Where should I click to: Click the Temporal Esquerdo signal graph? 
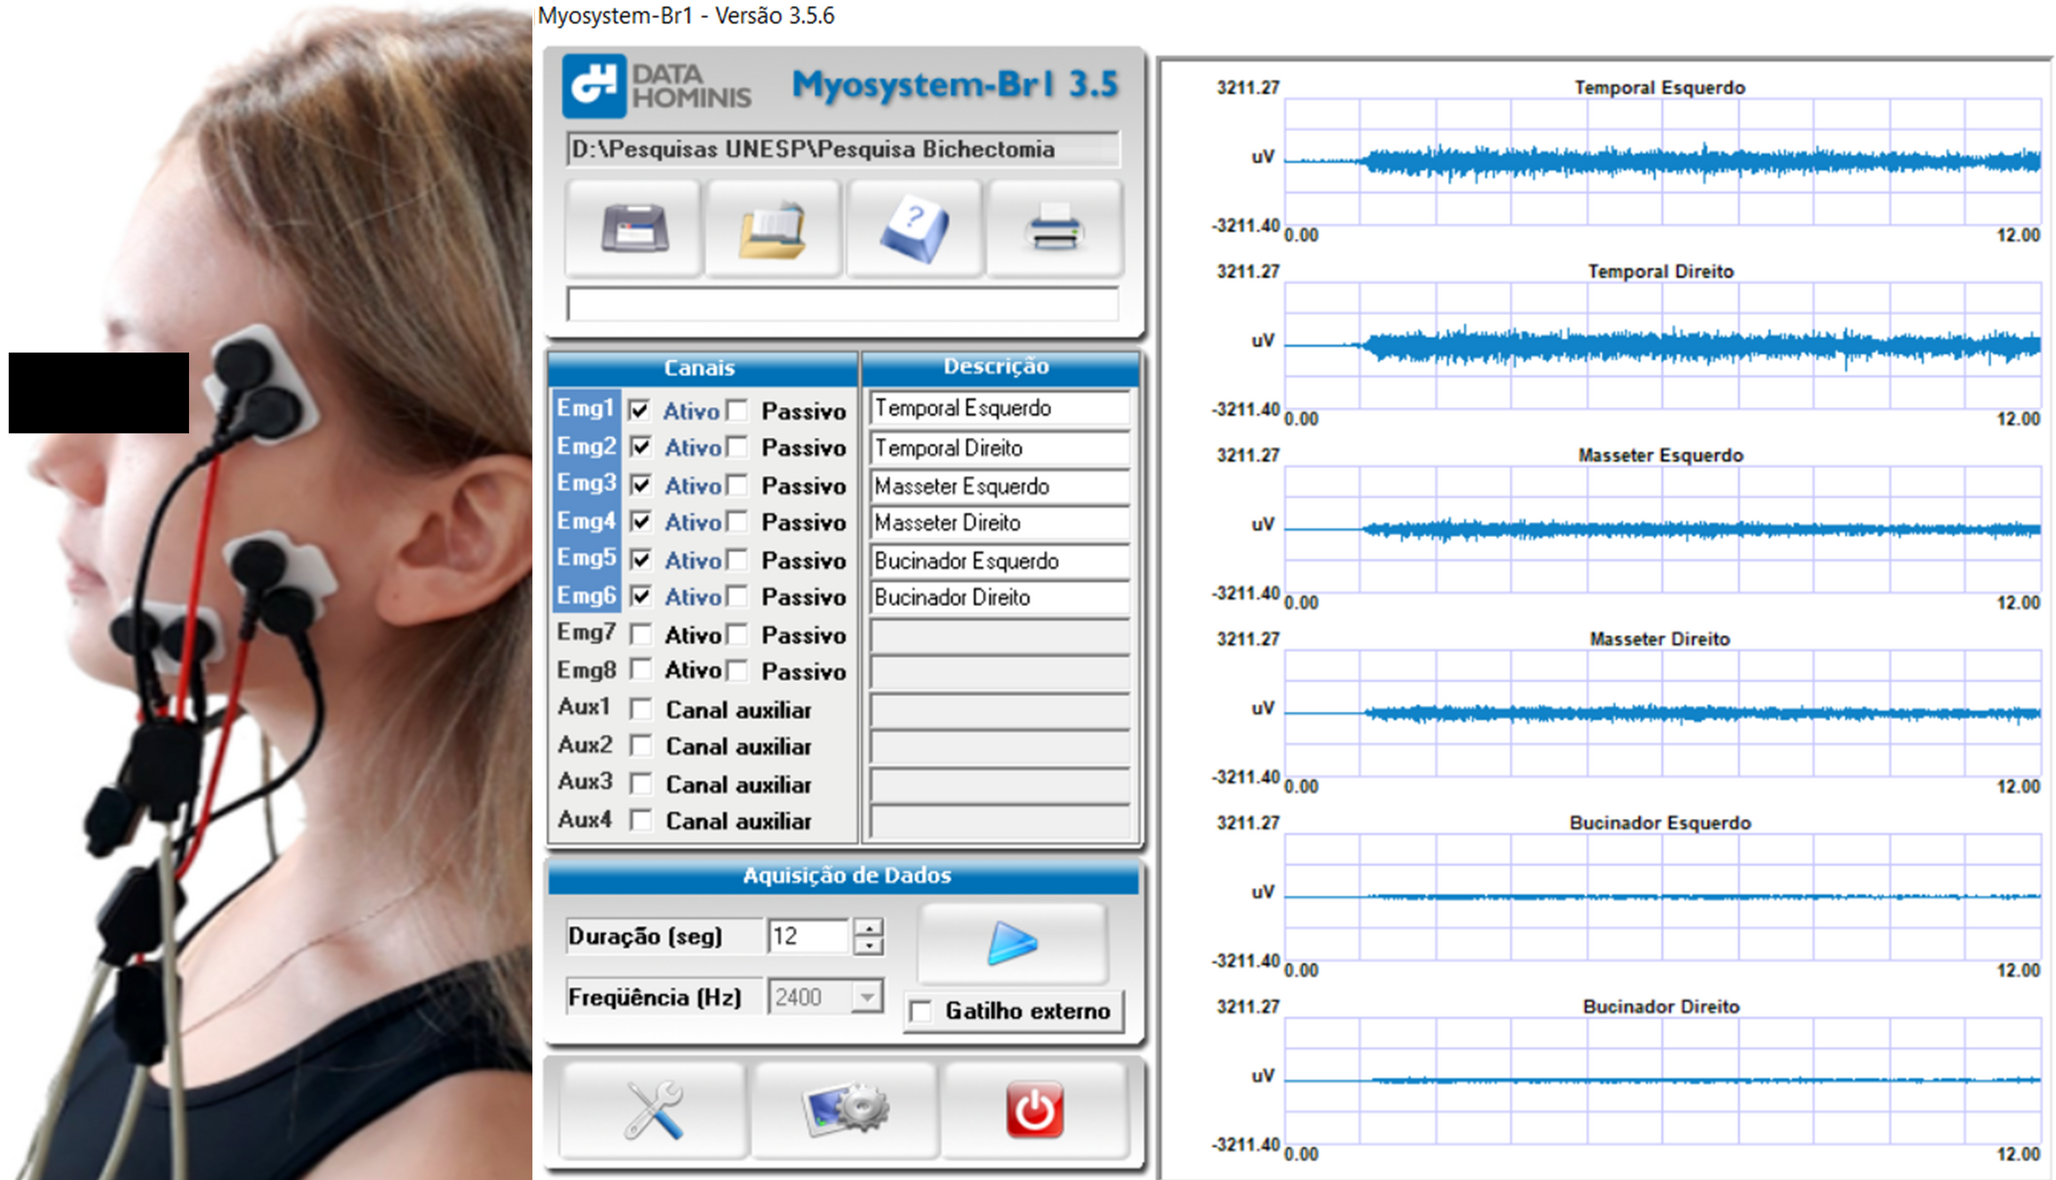click(1662, 160)
